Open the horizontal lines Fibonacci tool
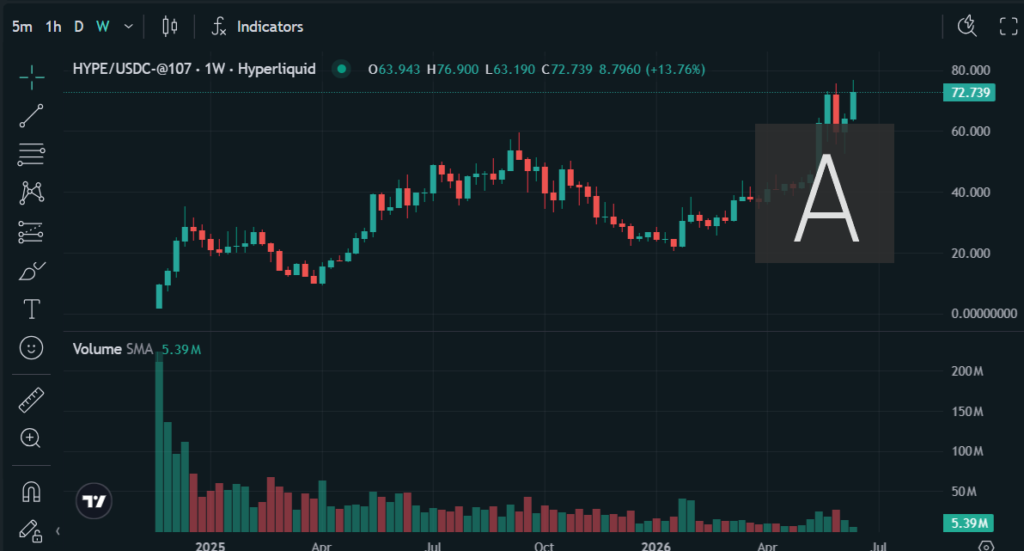The image size is (1024, 551). pos(31,154)
